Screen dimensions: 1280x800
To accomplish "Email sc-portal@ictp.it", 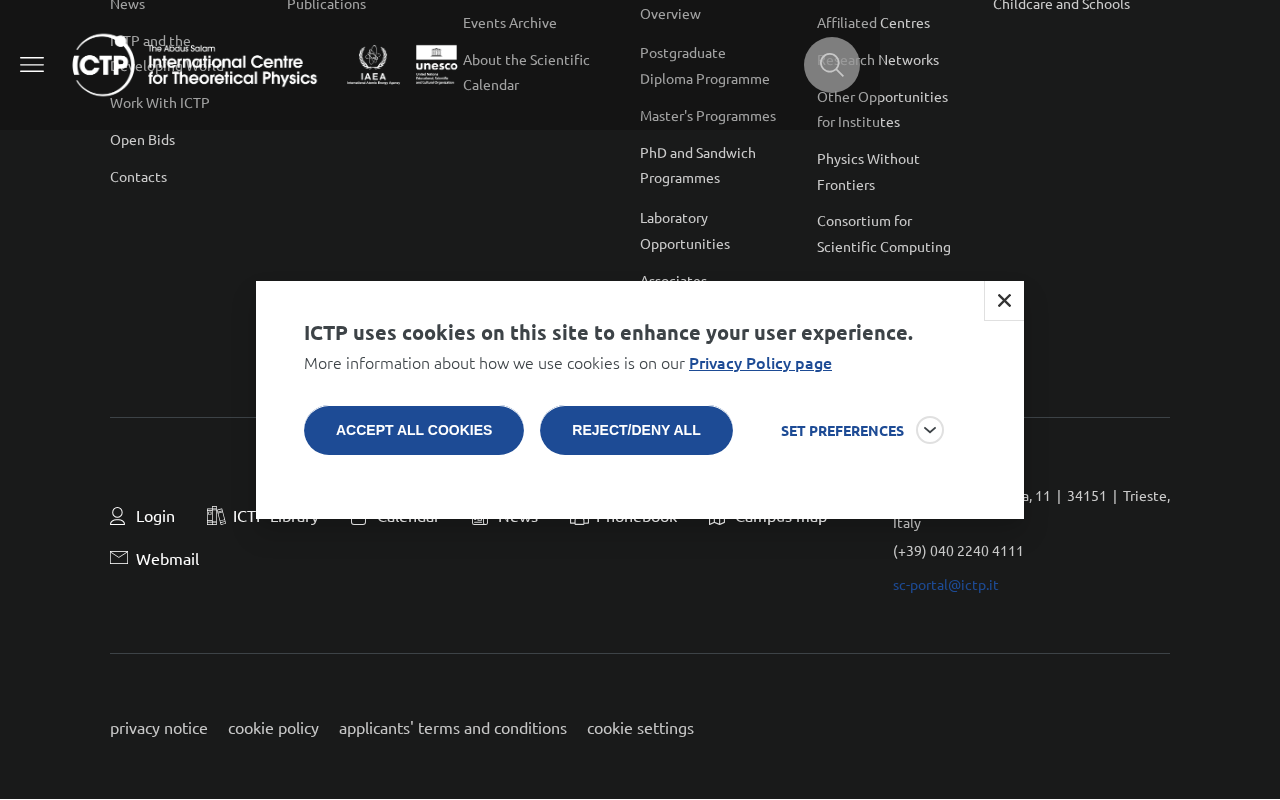I will (x=946, y=585).
